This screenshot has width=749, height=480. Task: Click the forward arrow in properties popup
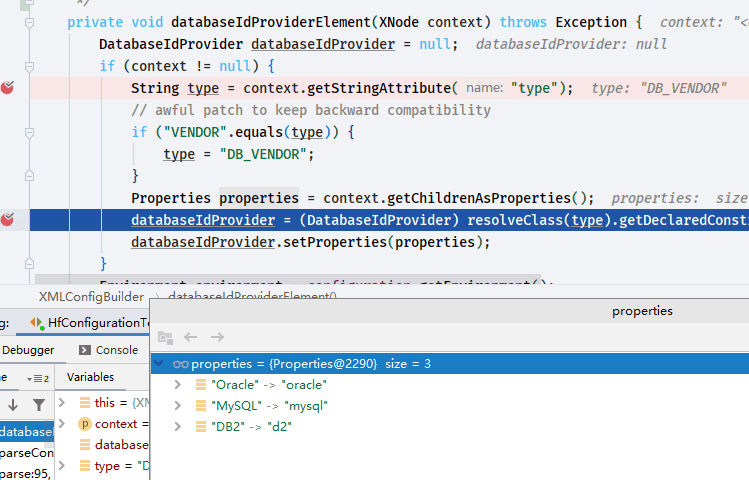(217, 337)
